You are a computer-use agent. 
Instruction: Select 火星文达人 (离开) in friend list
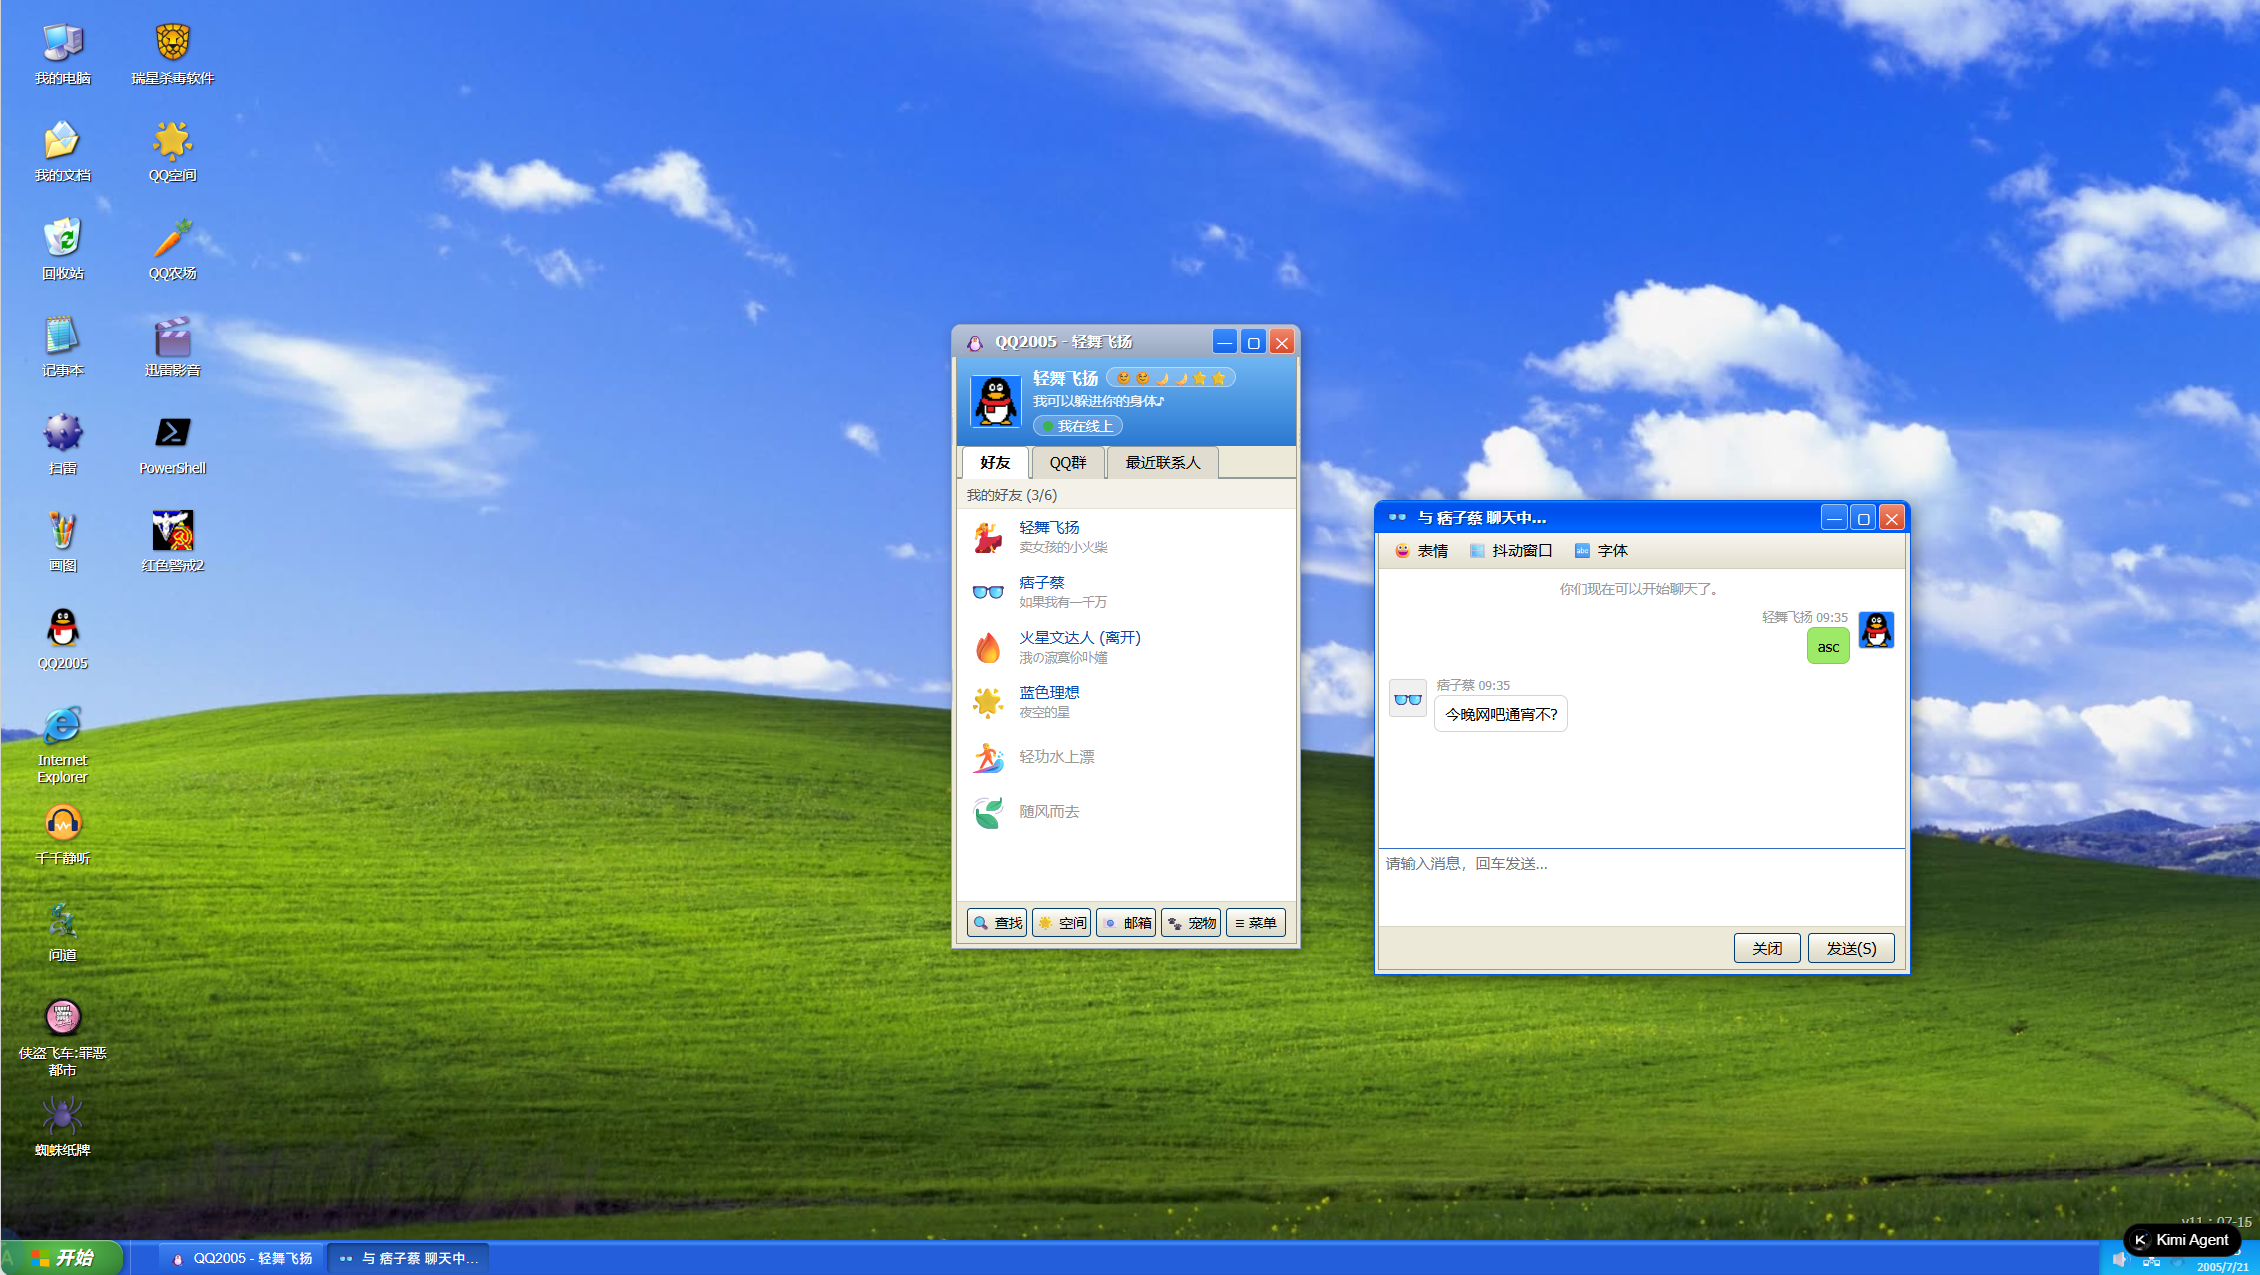click(x=1126, y=647)
